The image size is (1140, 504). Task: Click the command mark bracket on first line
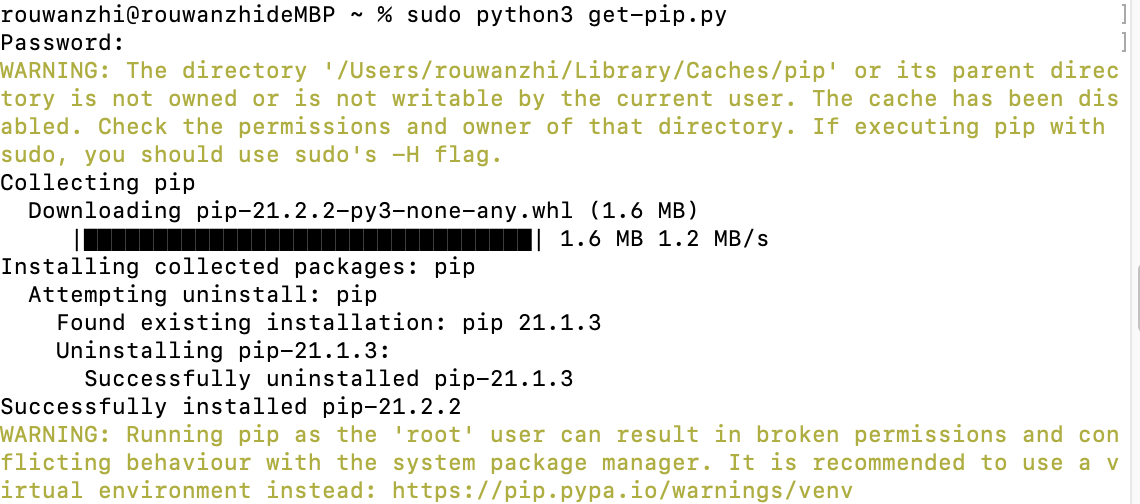pos(1124,15)
